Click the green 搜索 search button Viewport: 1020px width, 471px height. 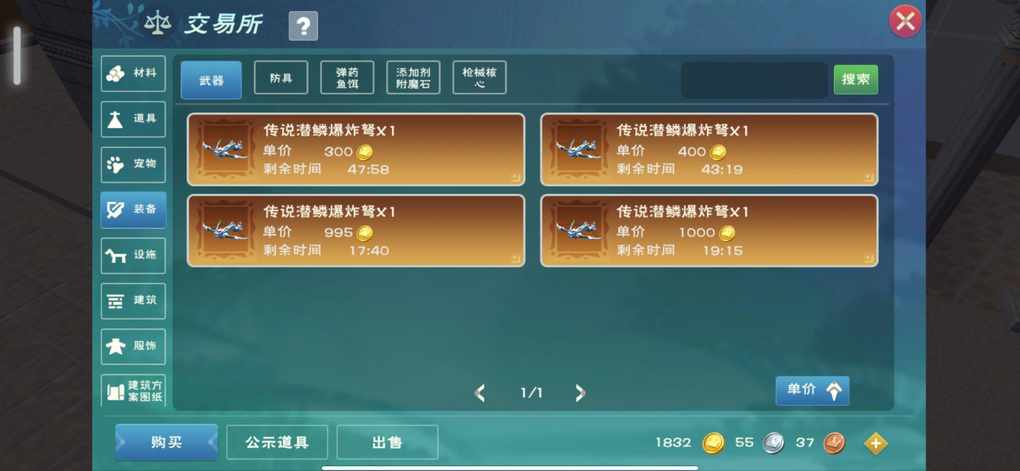coord(855,79)
